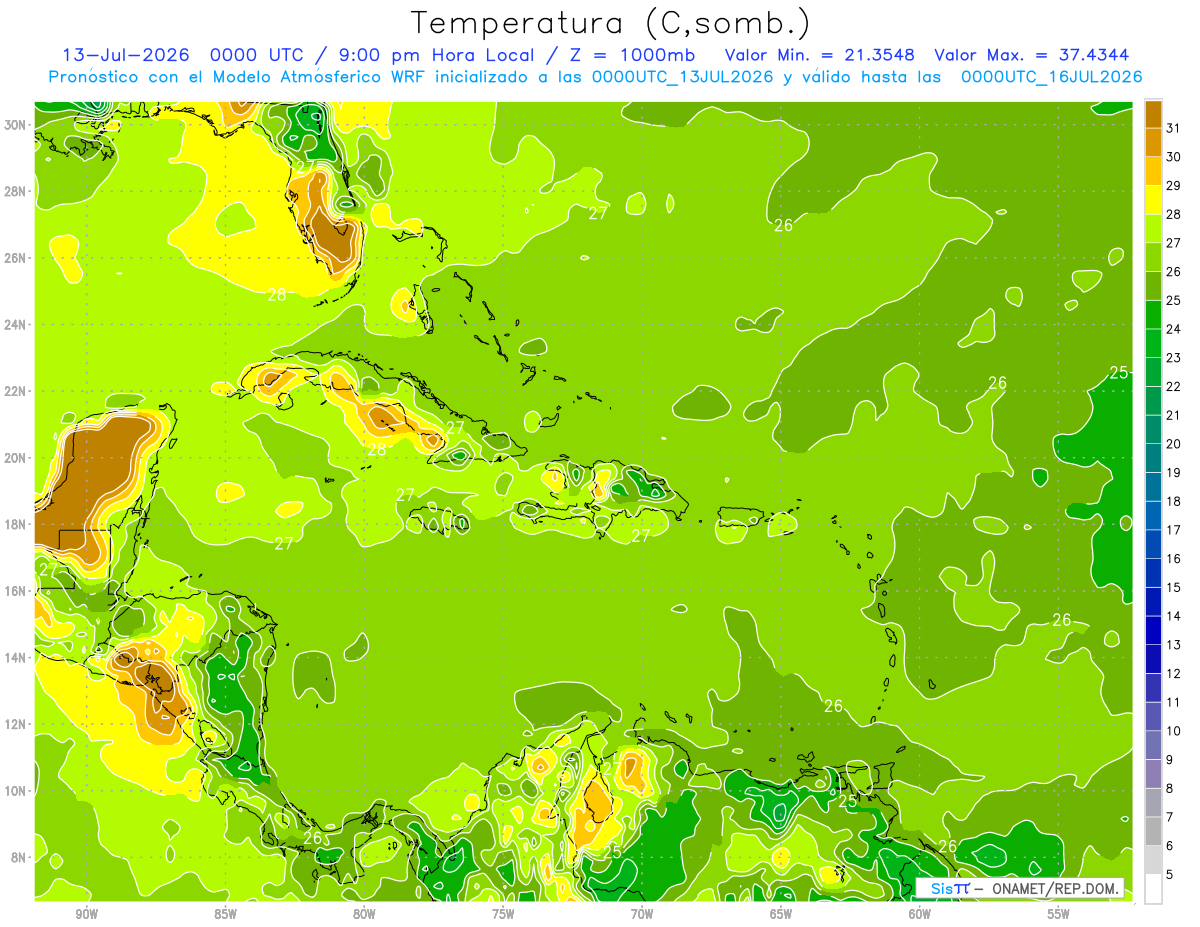Pick the brown legend swatch above 31
Viewport: 1200px width, 927px height.
pyautogui.click(x=1153, y=113)
